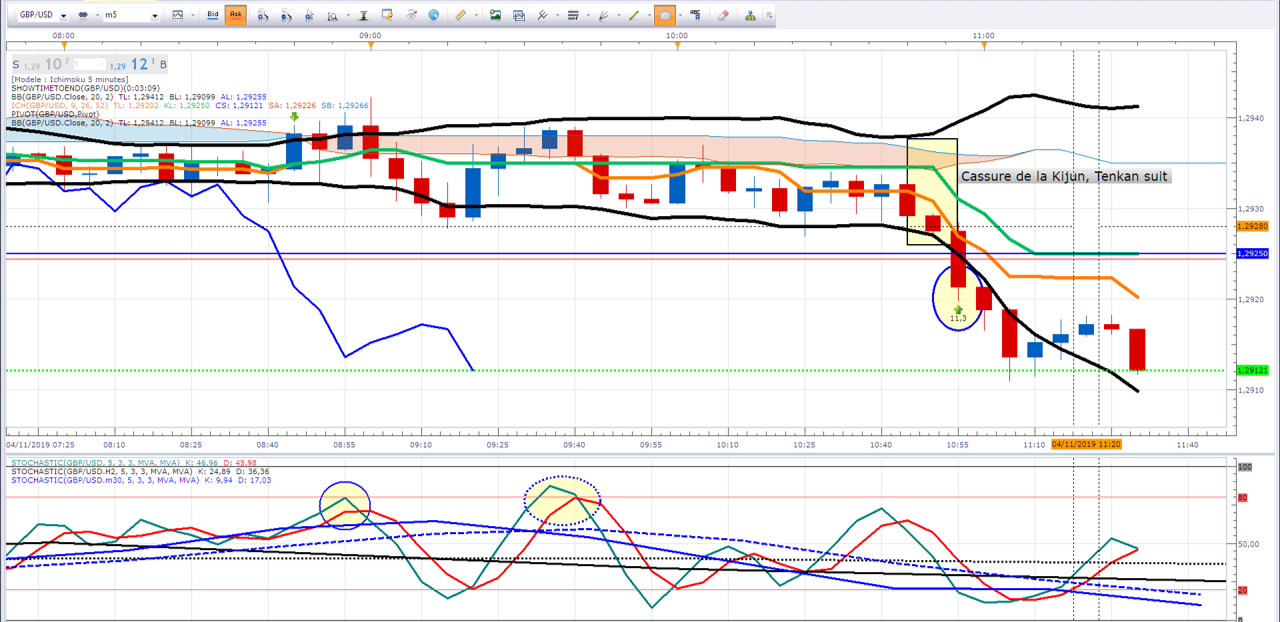Image resolution: width=1280 pixels, height=622 pixels.
Task: Expand the ruler tool dropdown arrow
Action: tap(476, 15)
